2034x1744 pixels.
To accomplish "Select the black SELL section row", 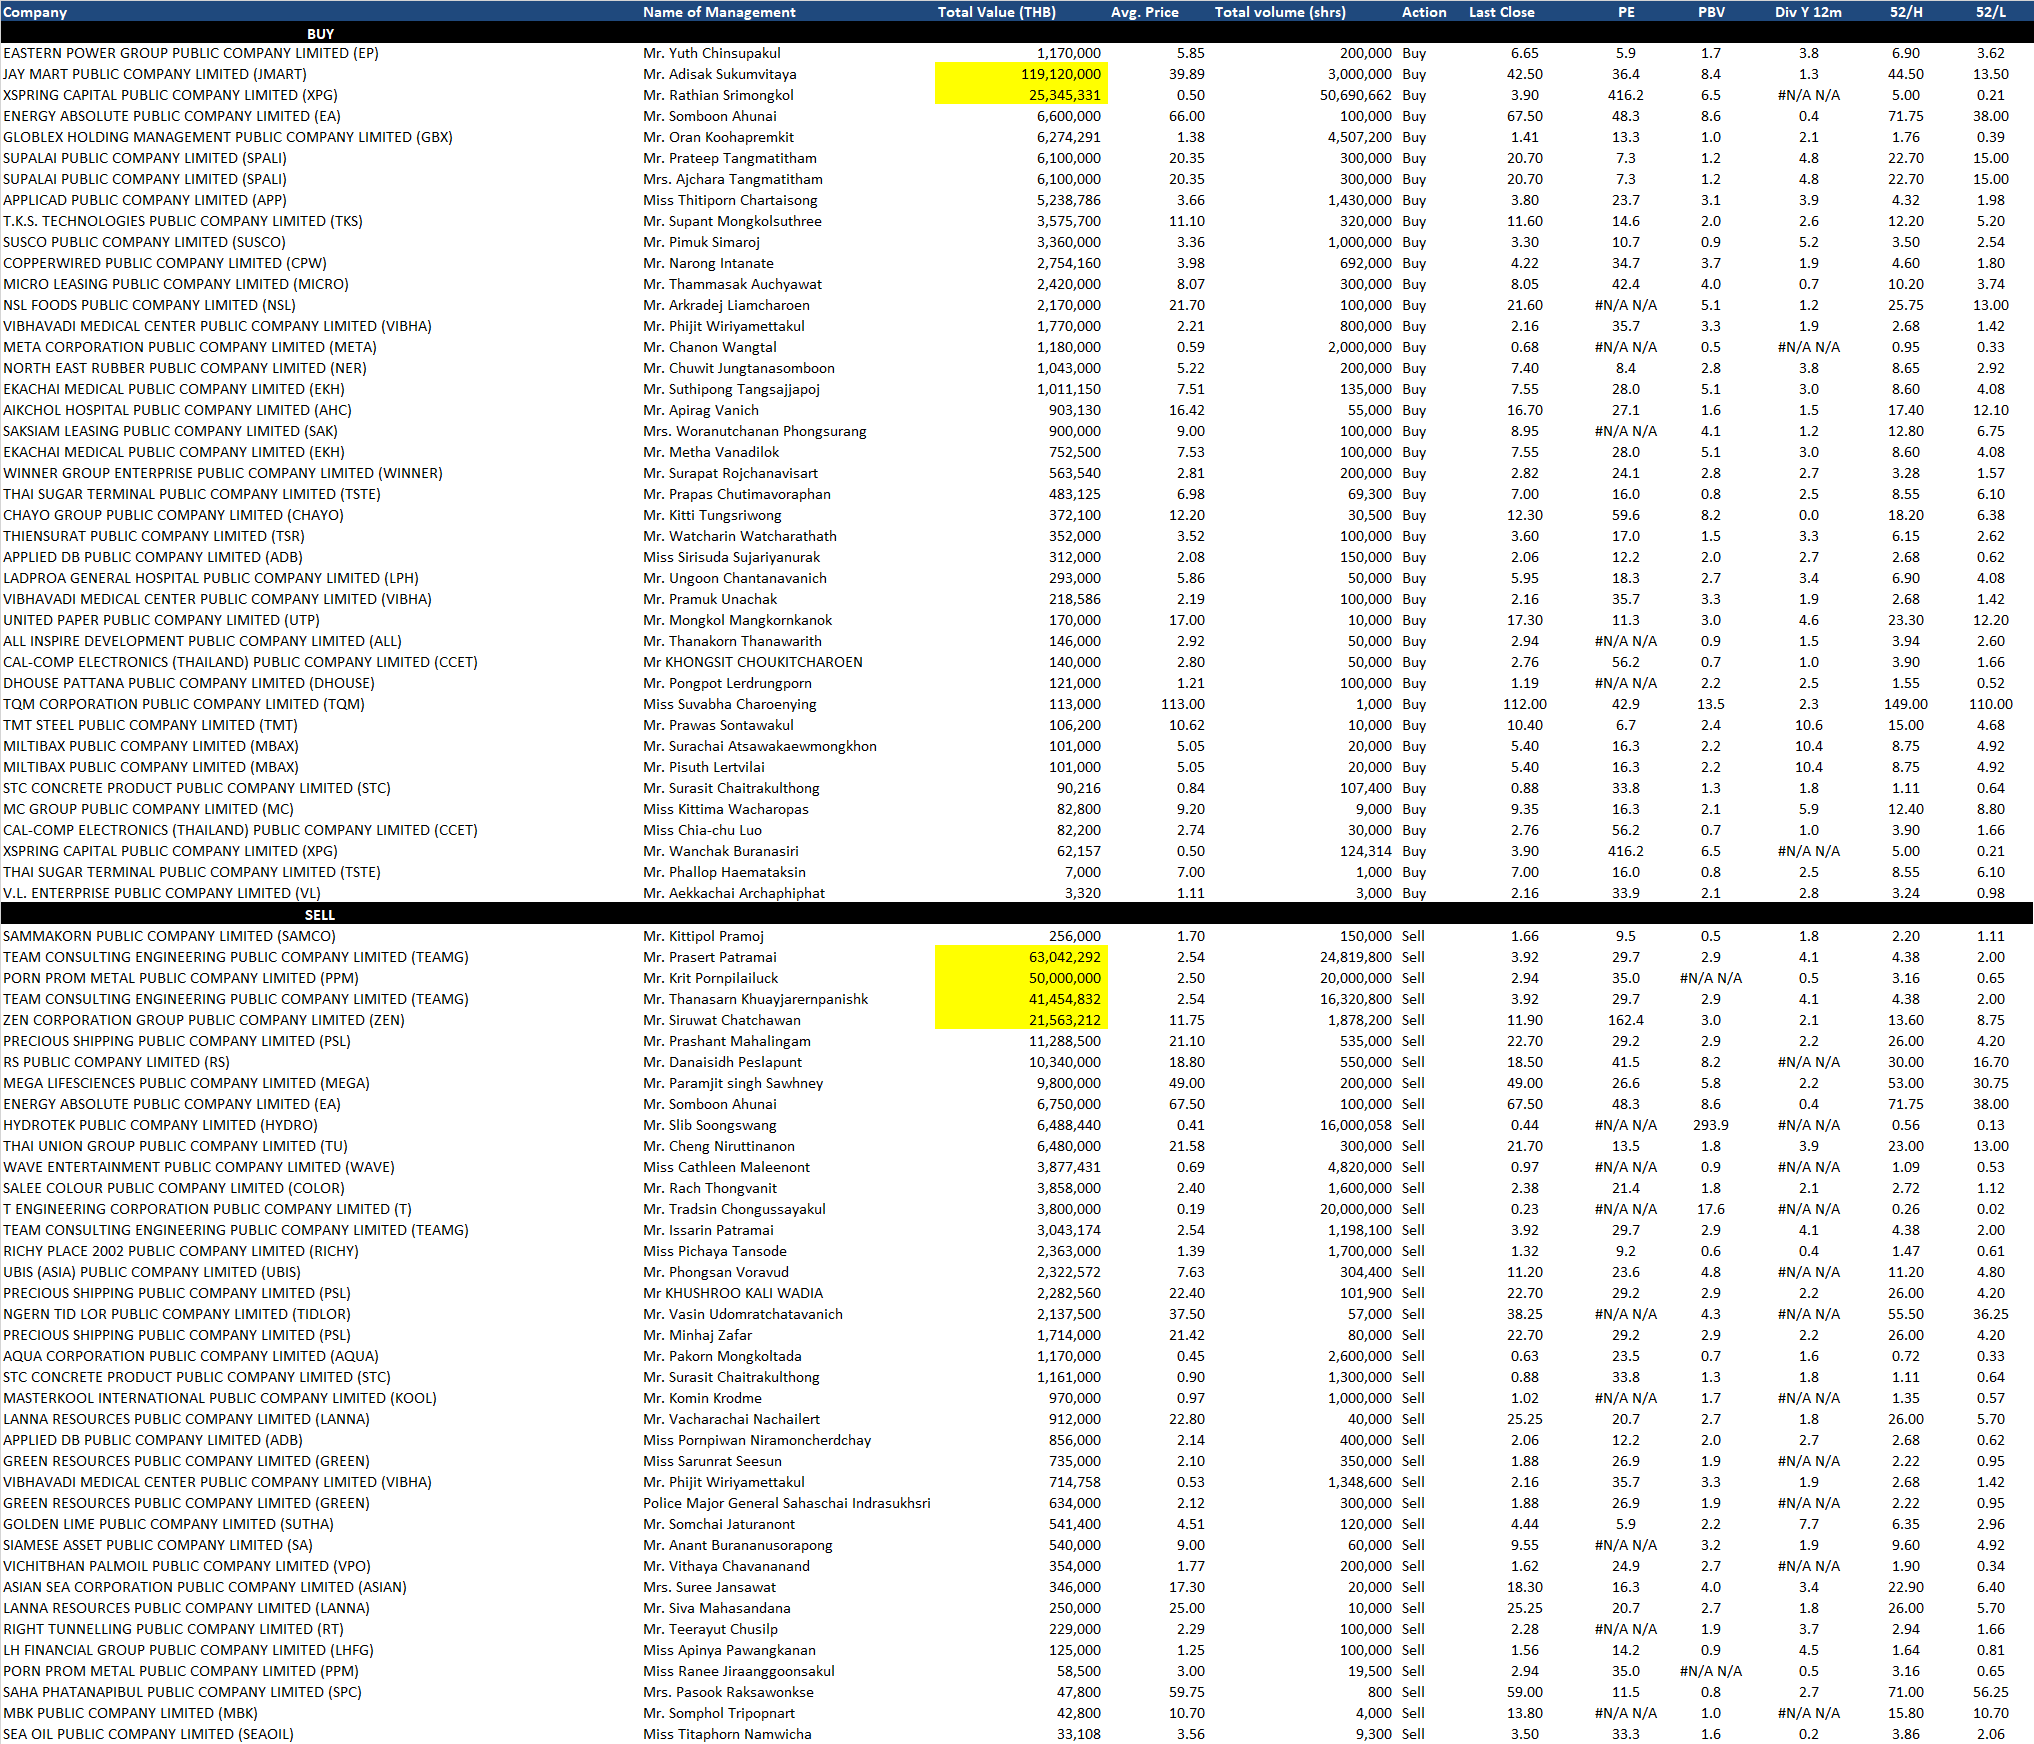I will 320,915.
